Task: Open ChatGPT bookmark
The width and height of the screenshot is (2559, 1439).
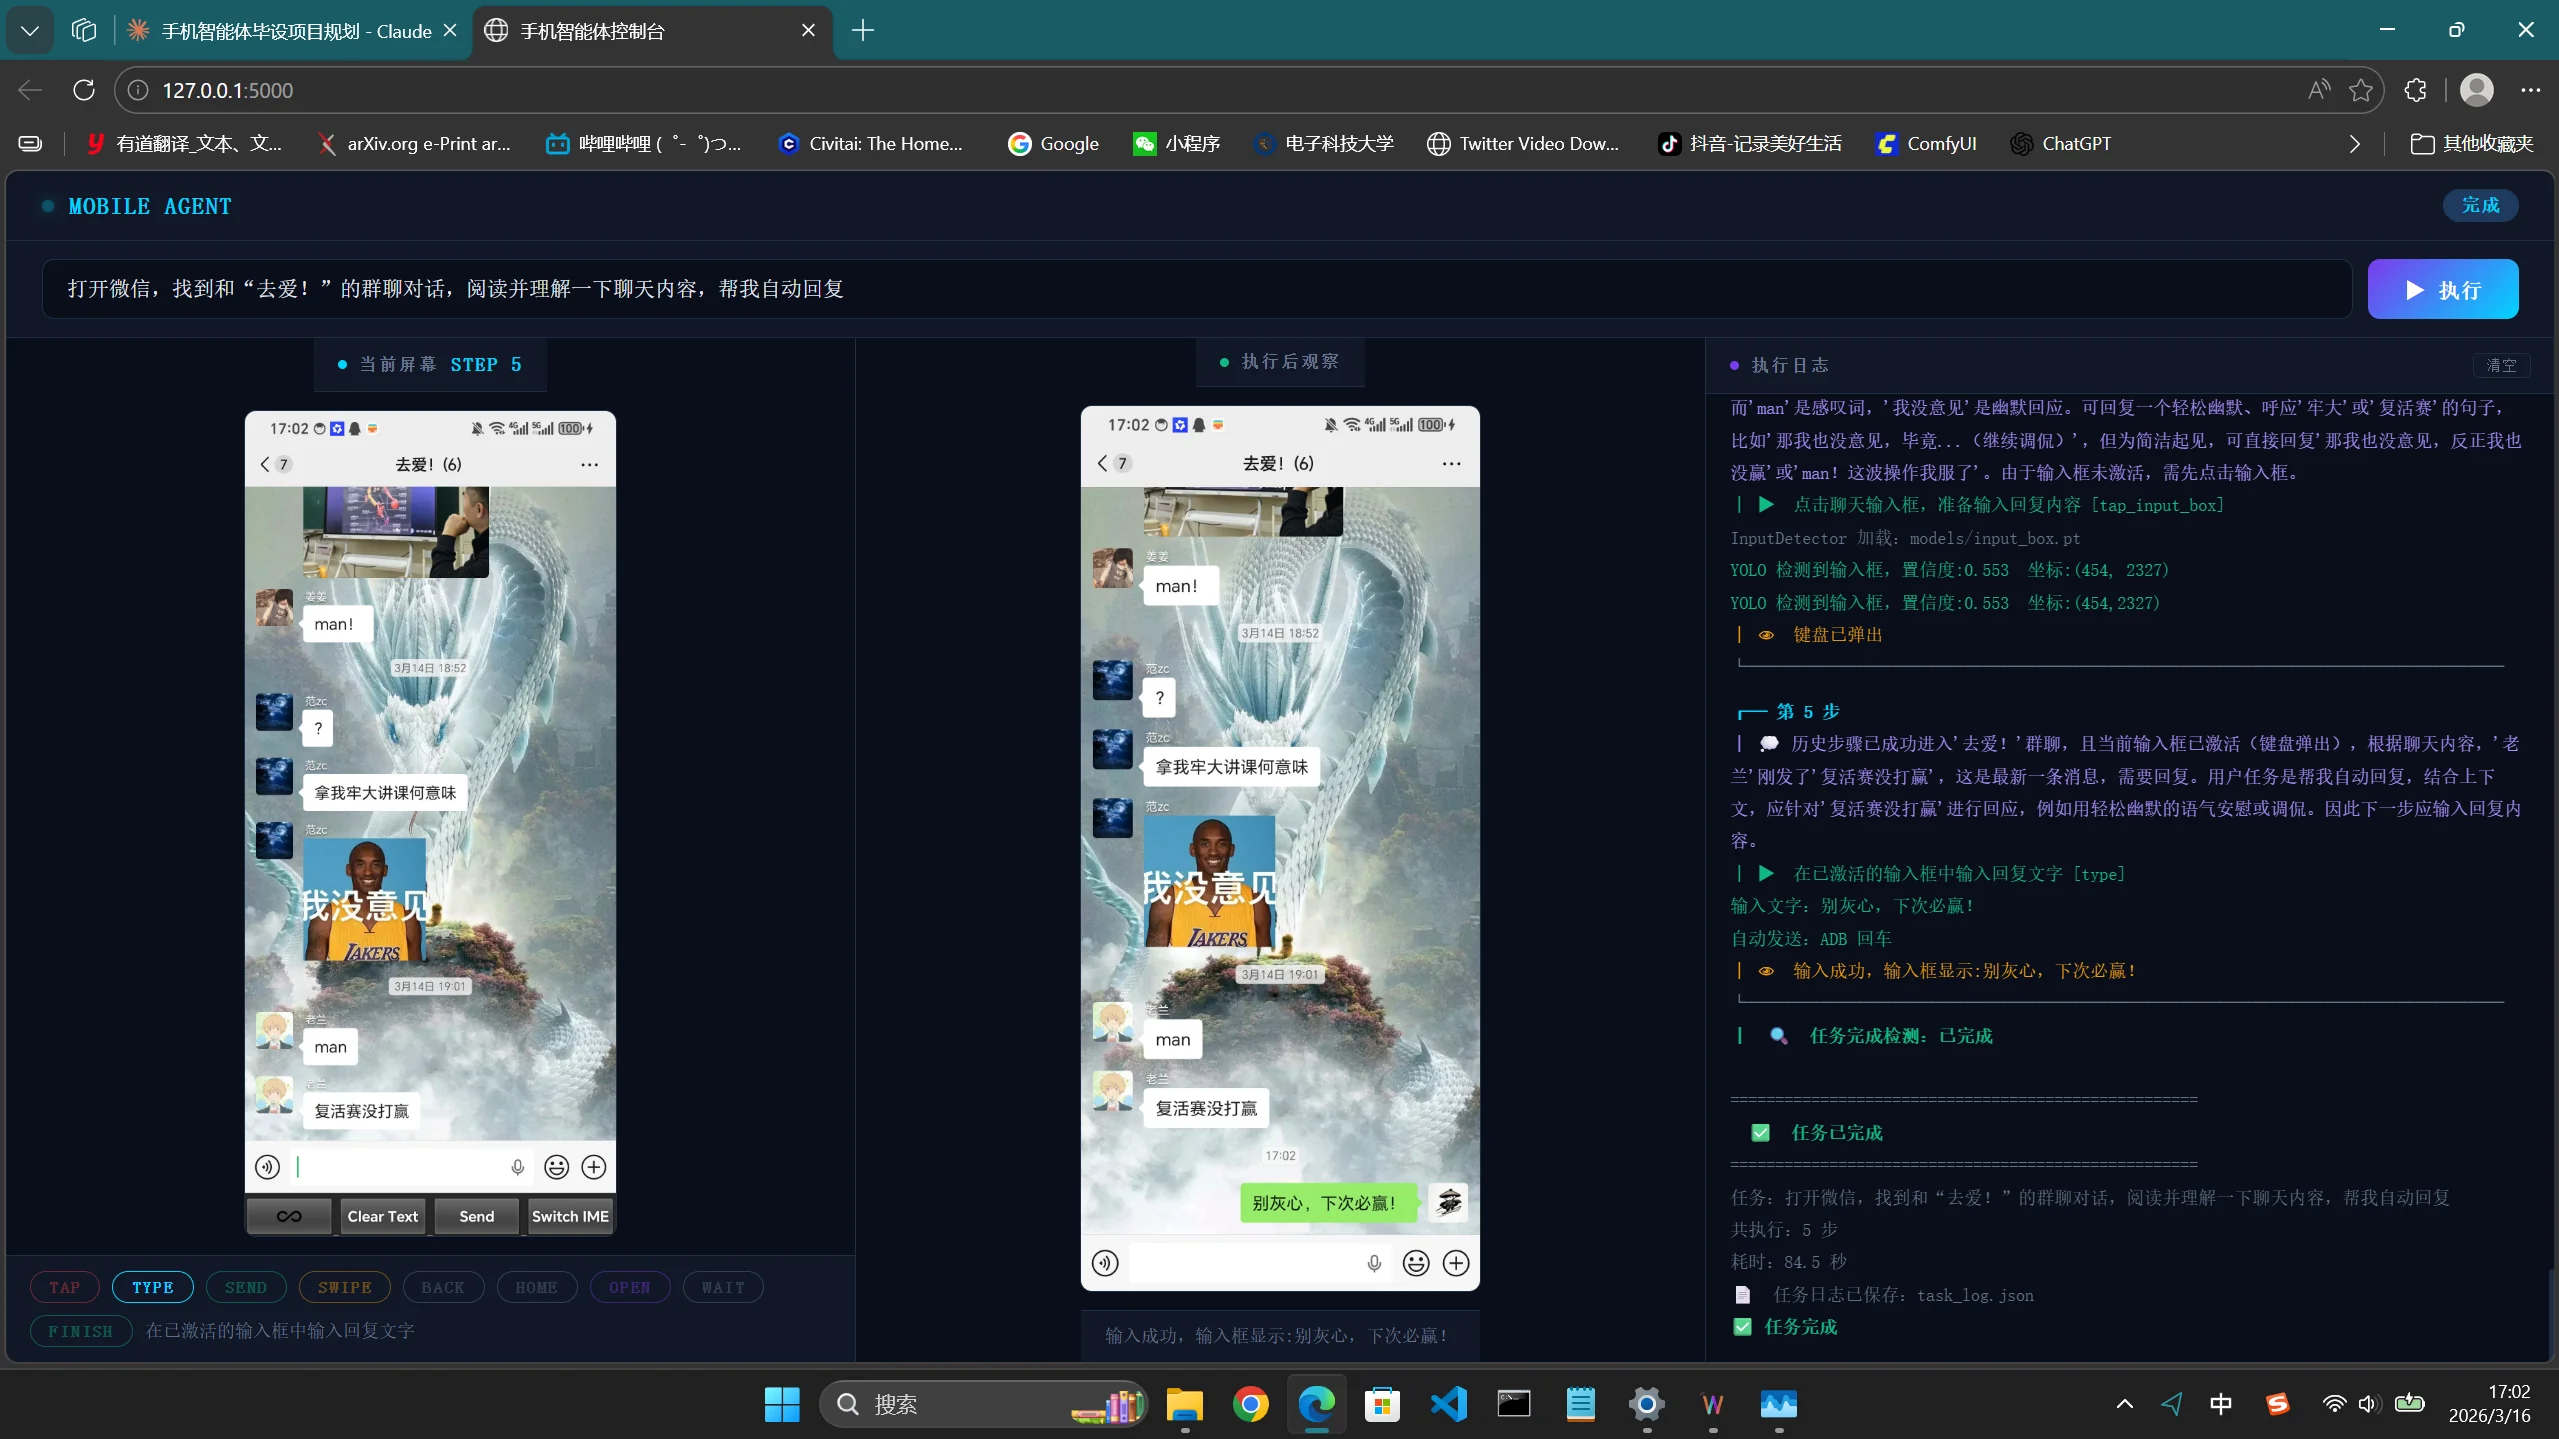Action: click(2062, 144)
